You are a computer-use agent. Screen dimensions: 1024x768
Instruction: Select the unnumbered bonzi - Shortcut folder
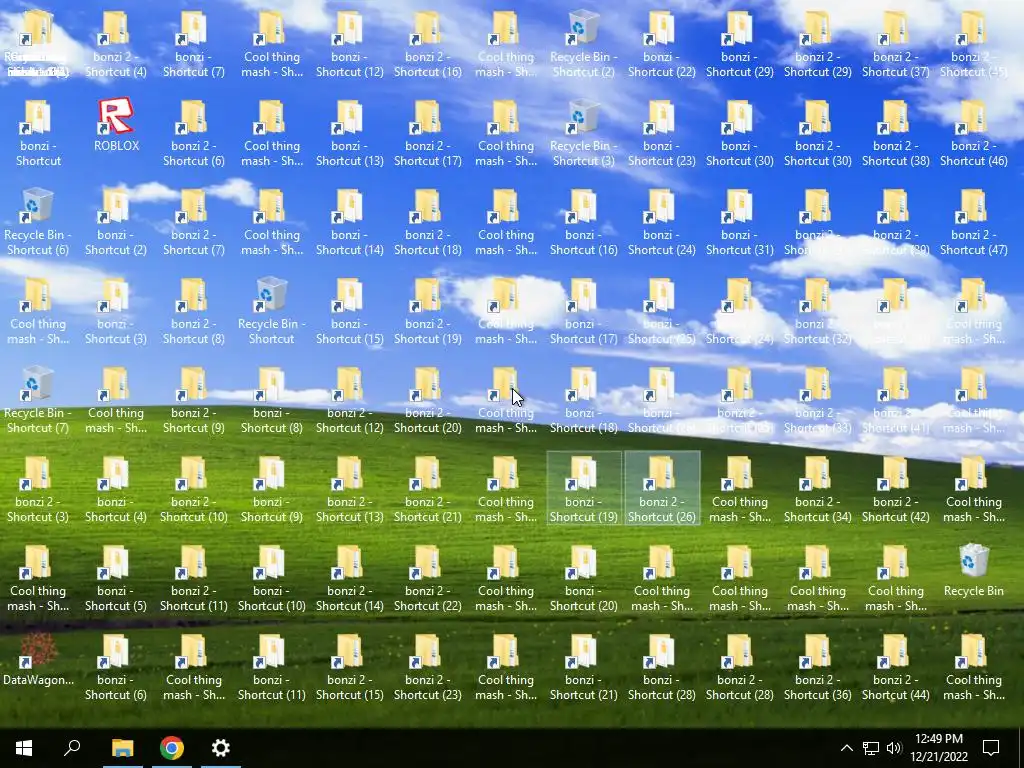click(x=38, y=133)
